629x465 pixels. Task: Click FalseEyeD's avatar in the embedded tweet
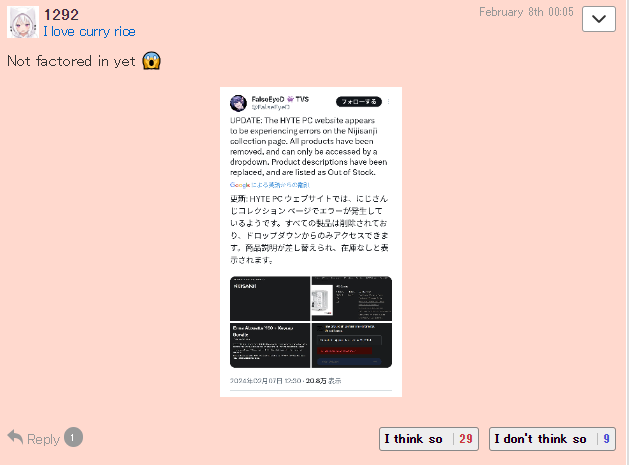[238, 103]
